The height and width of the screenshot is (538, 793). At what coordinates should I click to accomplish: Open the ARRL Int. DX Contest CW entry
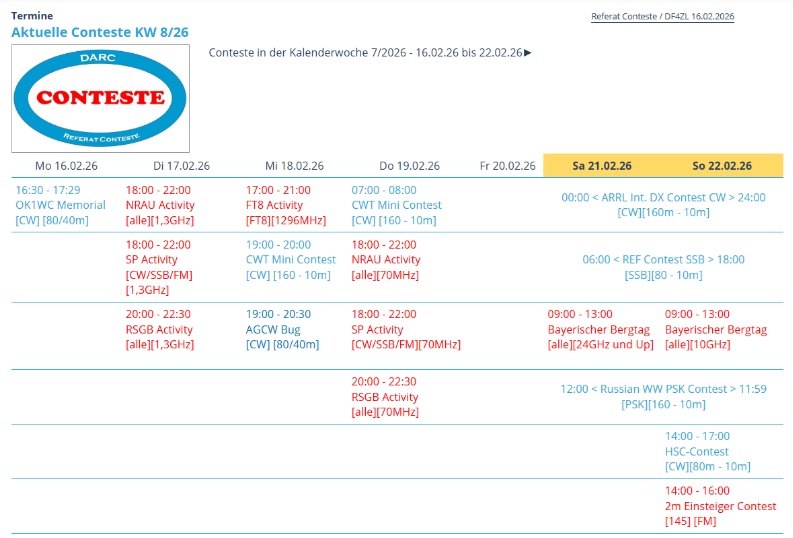[663, 198]
